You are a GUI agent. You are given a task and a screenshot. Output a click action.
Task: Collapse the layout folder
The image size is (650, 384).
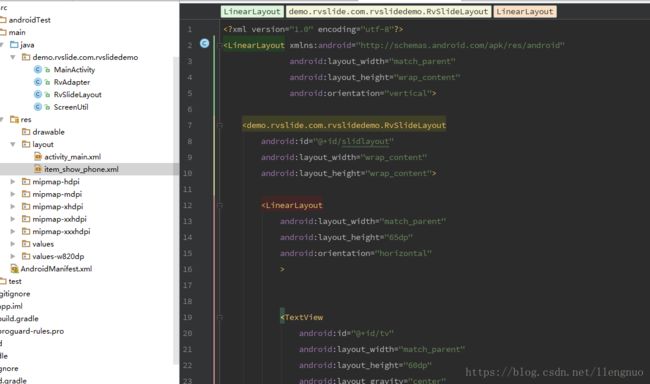click(x=13, y=144)
